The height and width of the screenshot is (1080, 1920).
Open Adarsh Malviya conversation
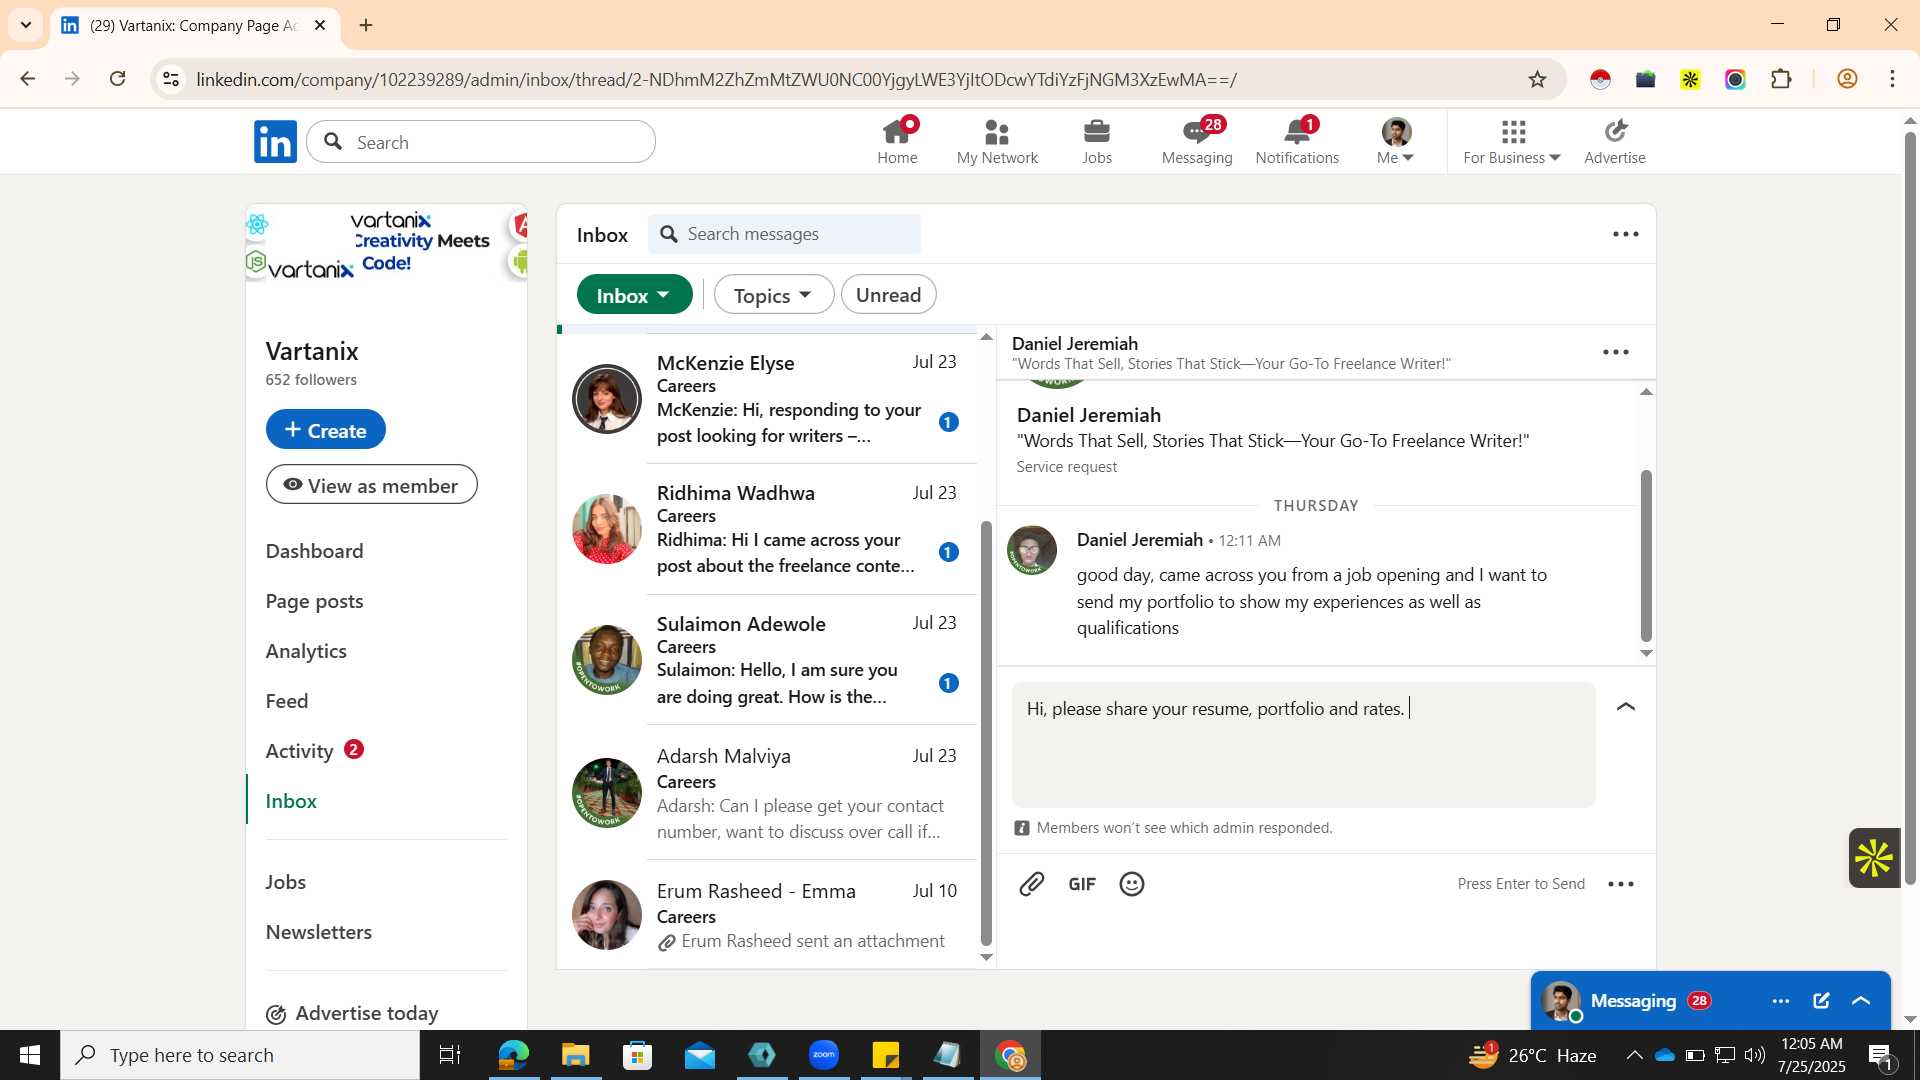coord(767,793)
